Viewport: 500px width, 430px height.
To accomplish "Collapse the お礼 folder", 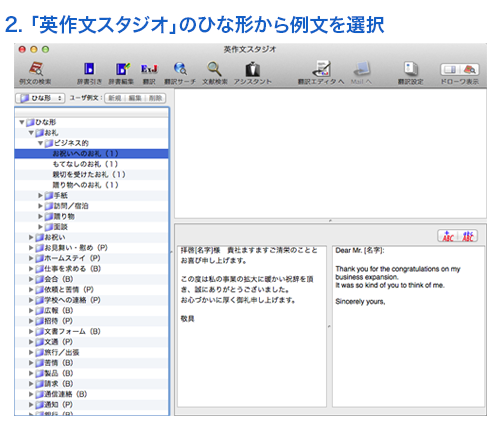I will [x=31, y=133].
